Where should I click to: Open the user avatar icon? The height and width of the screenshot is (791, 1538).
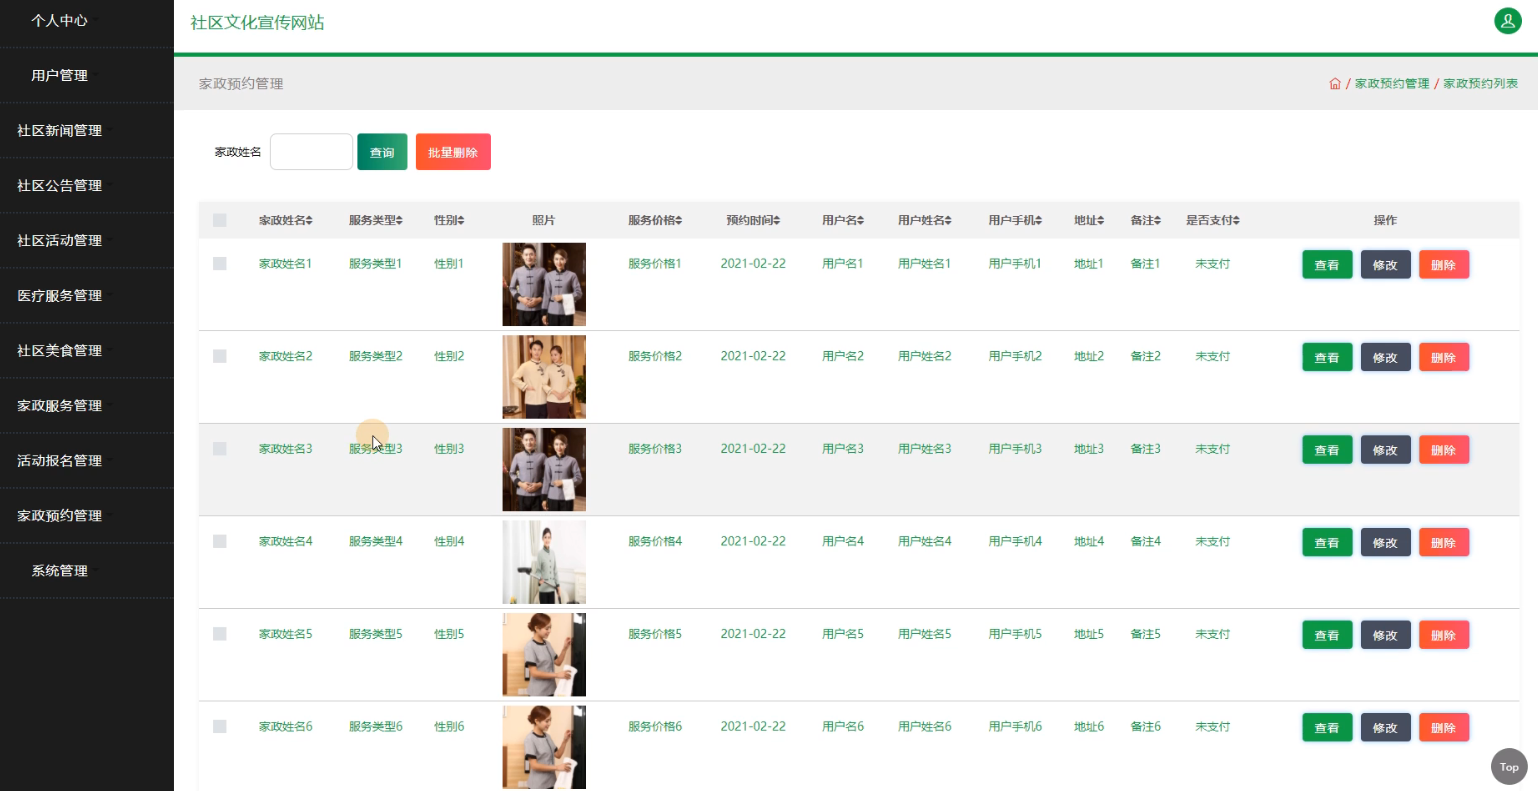coord(1507,20)
